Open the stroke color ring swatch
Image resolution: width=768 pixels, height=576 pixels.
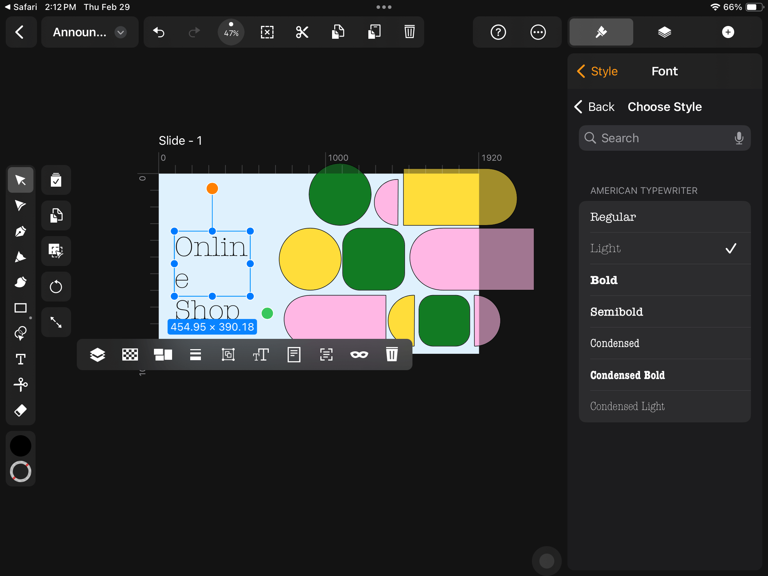coord(21,472)
